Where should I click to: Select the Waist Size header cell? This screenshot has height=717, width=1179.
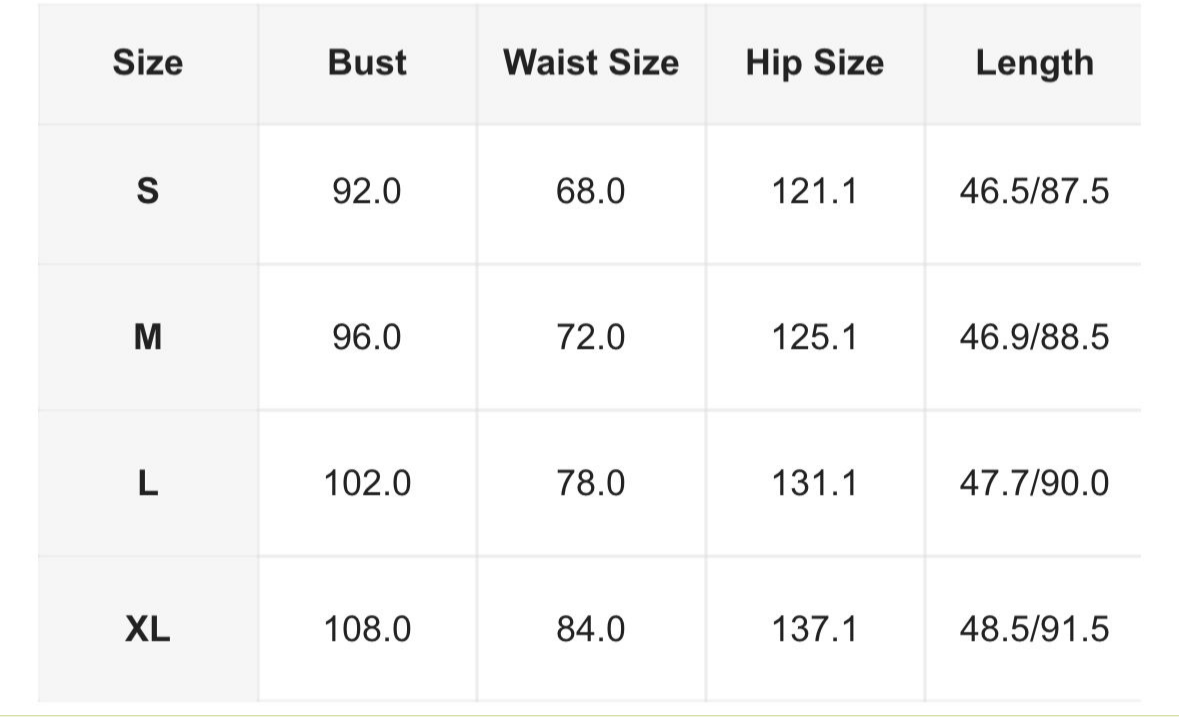(591, 62)
